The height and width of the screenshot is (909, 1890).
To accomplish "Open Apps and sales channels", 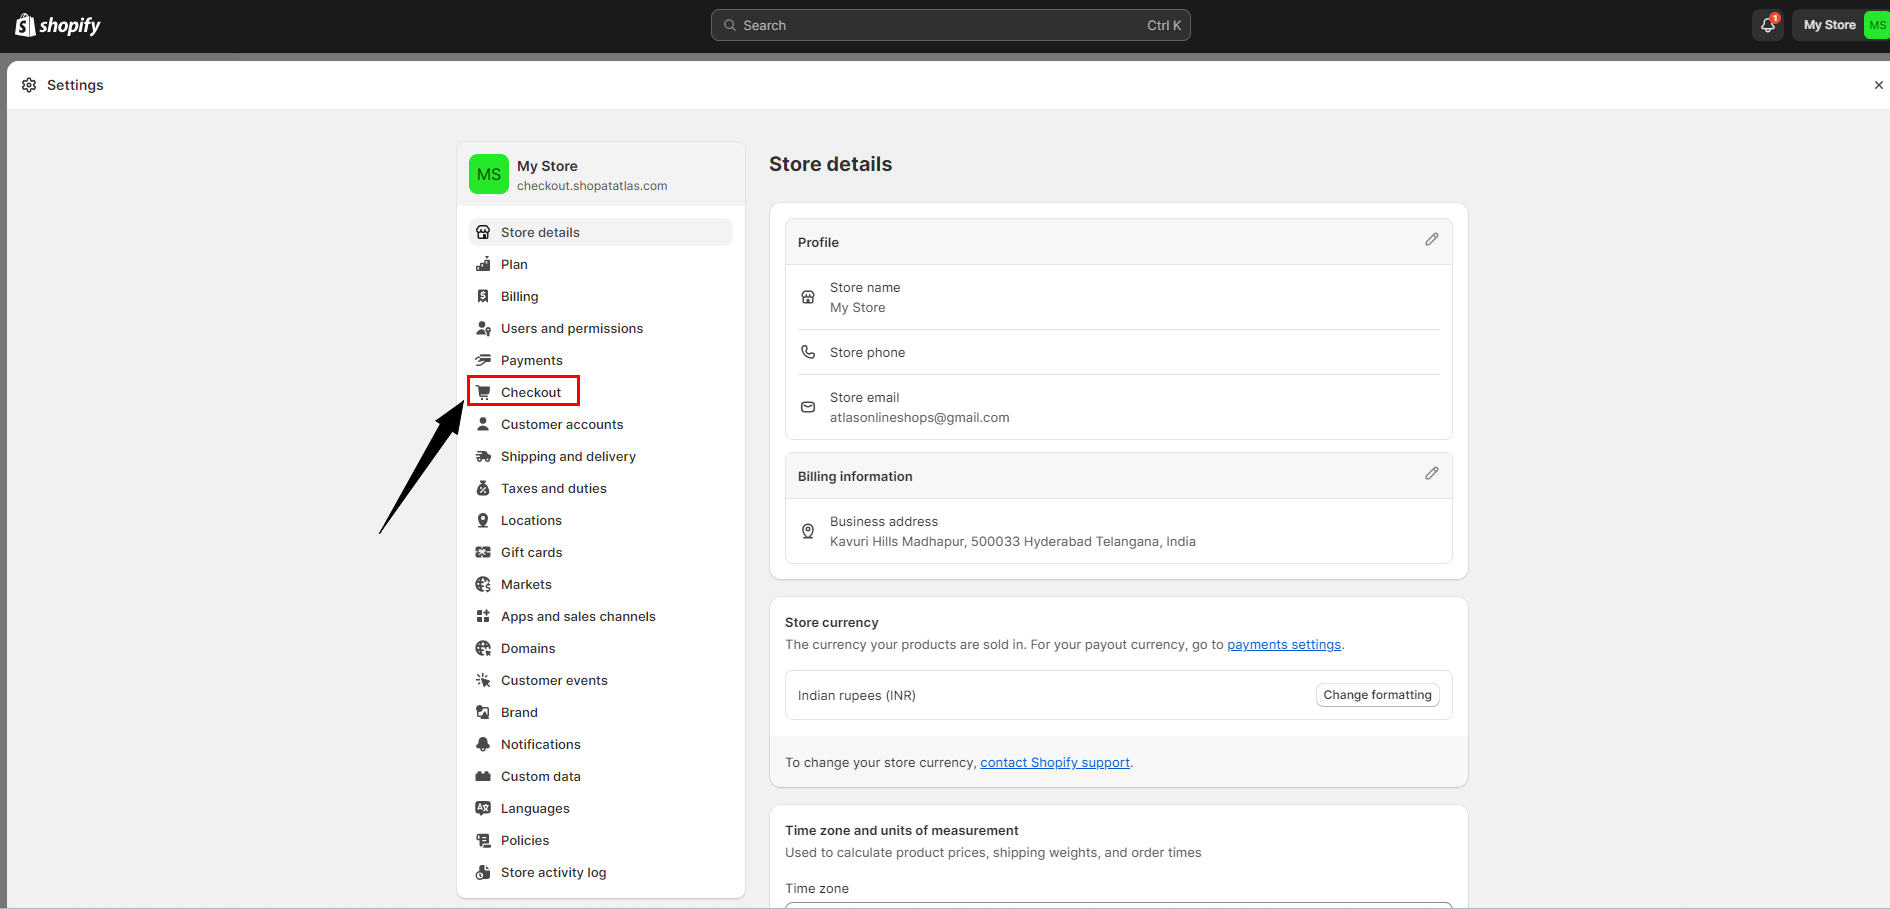I will click(577, 616).
